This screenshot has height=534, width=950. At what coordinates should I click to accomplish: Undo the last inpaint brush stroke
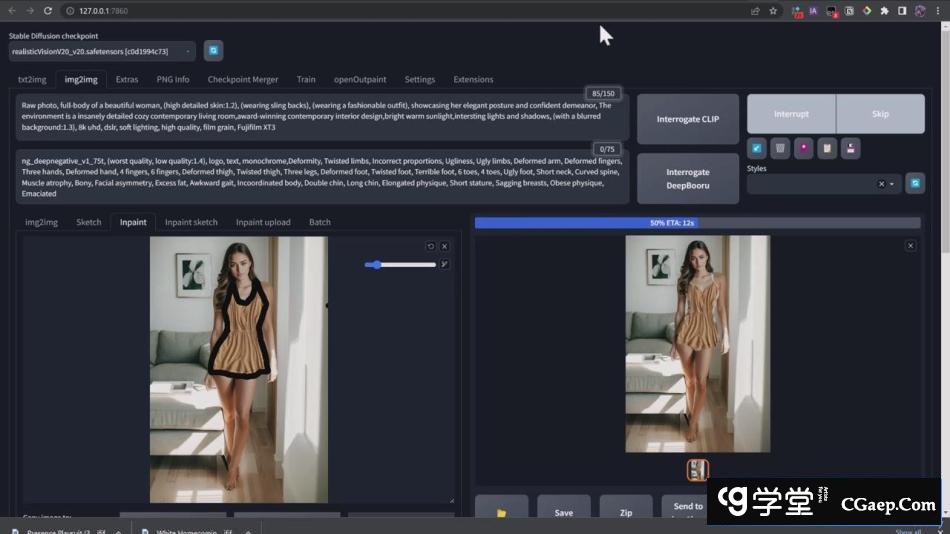[x=431, y=246]
